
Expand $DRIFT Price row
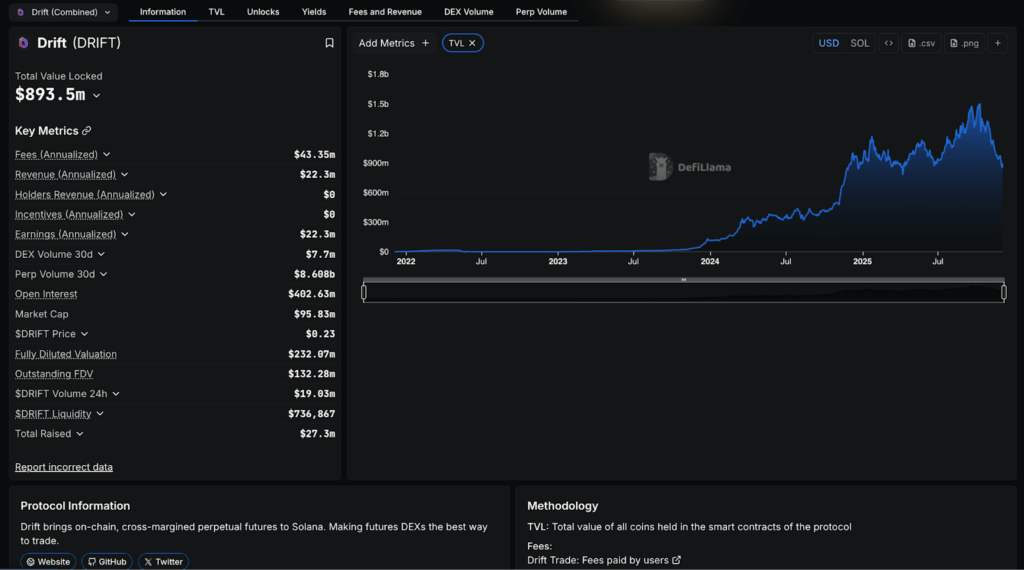(84, 334)
